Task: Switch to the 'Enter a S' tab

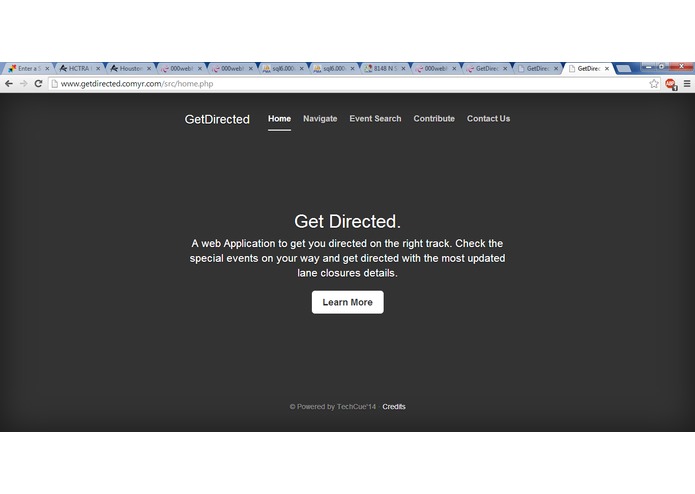Action: 26,69
